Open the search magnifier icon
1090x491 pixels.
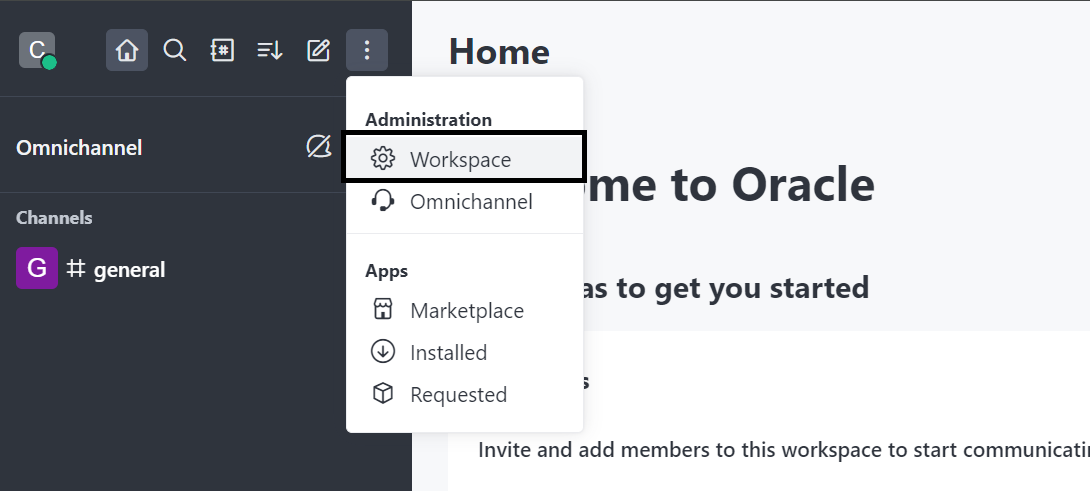pos(174,50)
